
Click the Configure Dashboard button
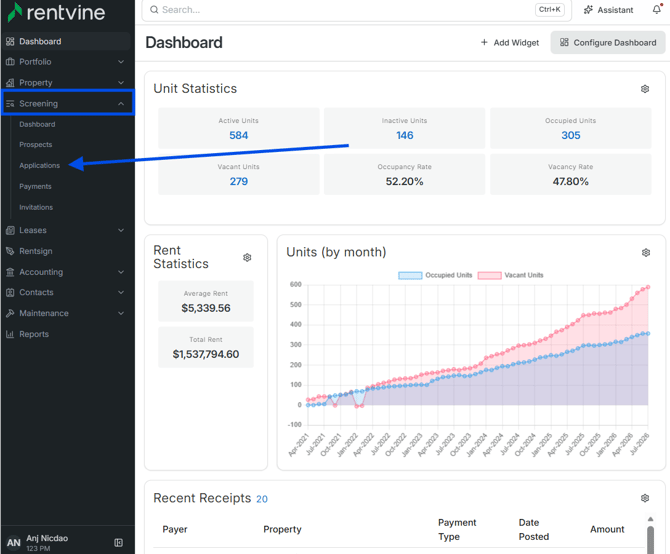pyautogui.click(x=608, y=43)
